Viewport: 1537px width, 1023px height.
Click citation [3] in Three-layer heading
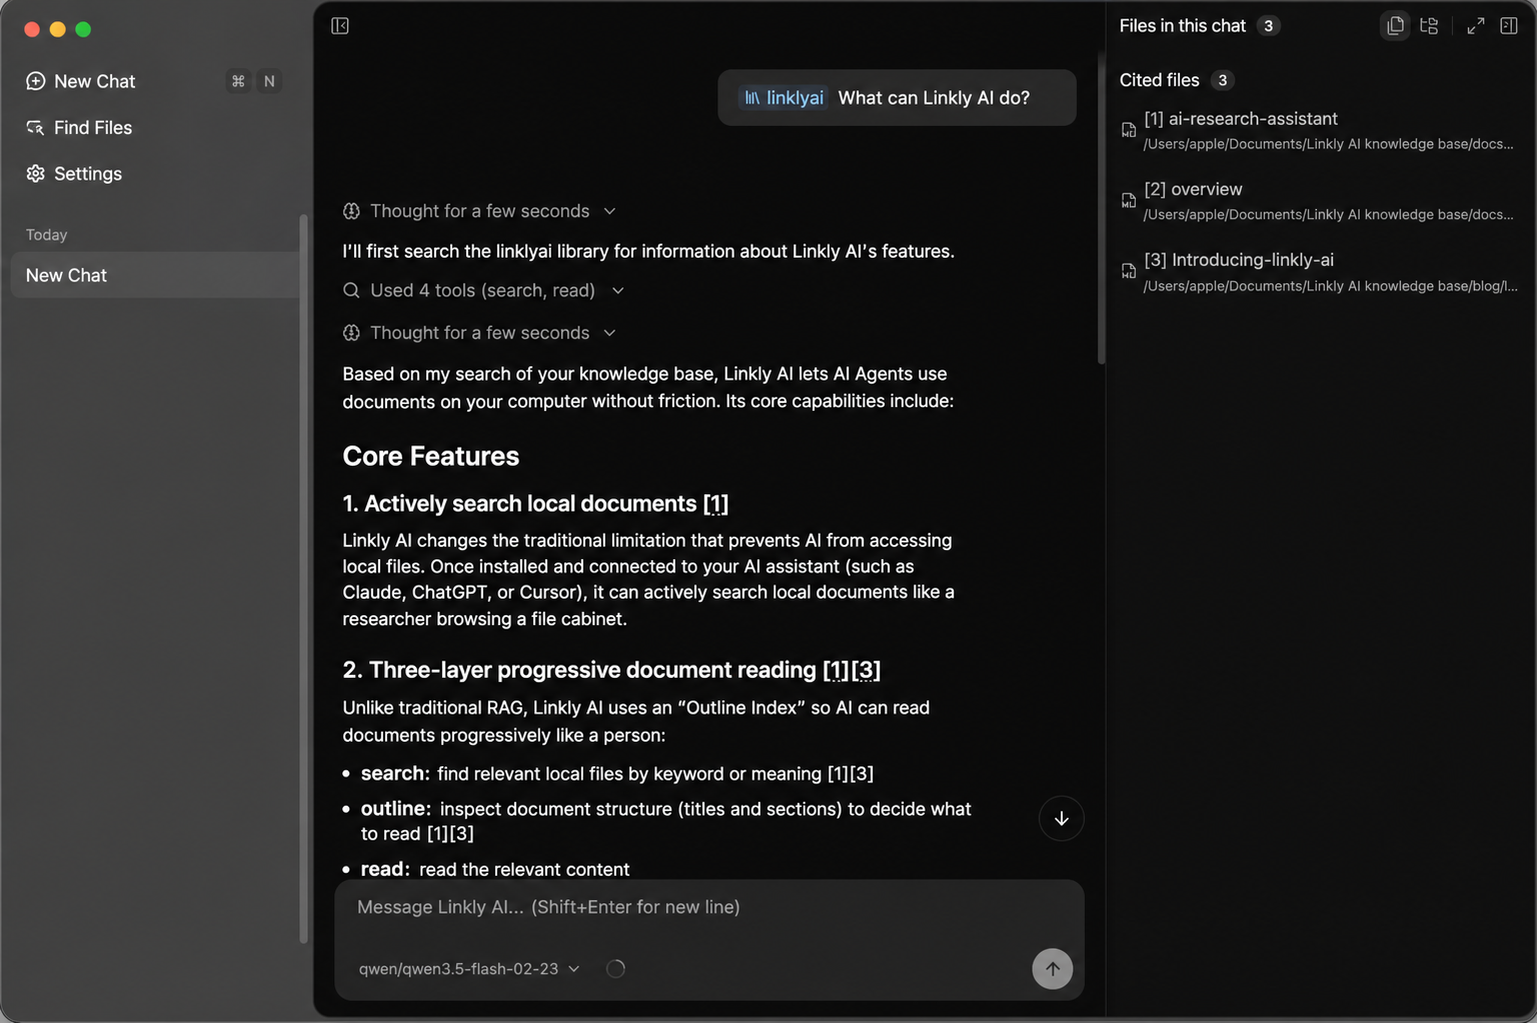866,670
